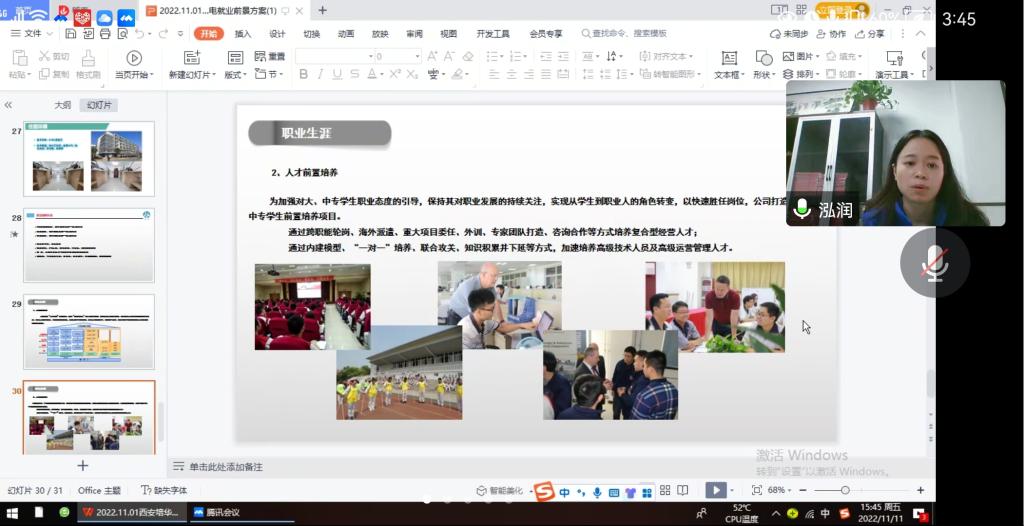Toggle the muted microphone button

(x=934, y=263)
